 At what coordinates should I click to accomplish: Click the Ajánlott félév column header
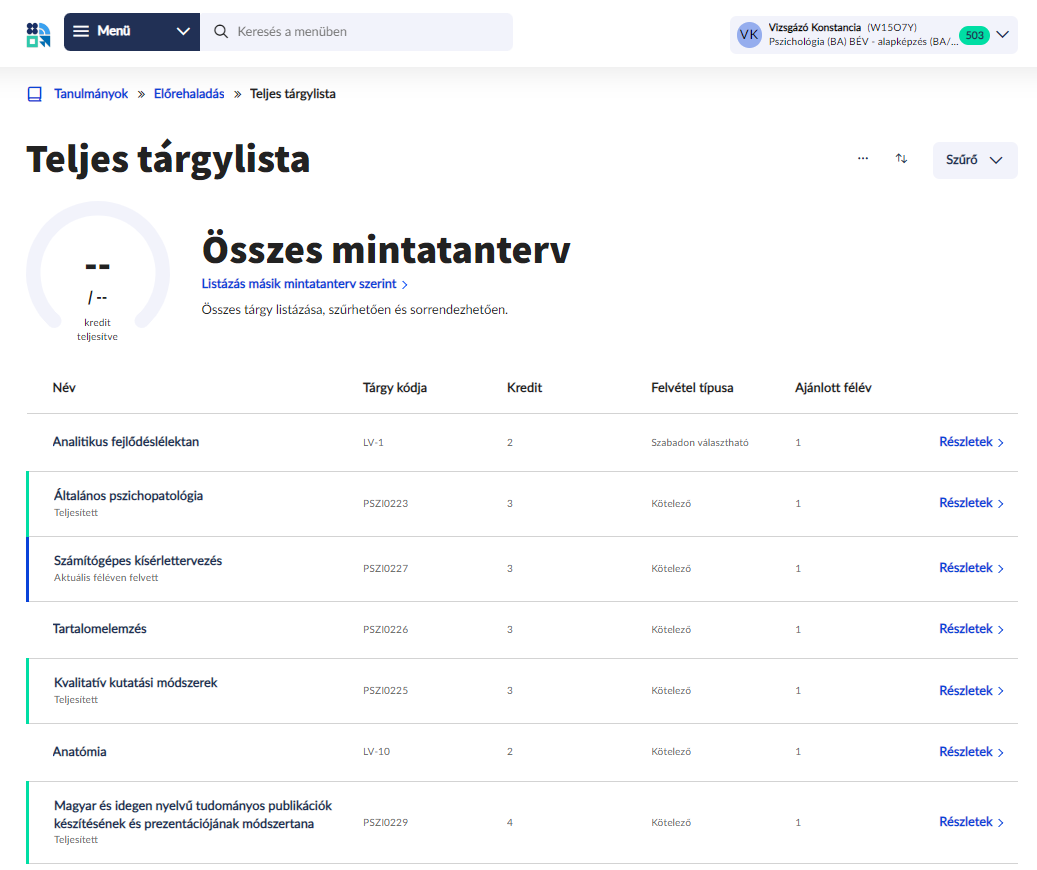tap(833, 388)
